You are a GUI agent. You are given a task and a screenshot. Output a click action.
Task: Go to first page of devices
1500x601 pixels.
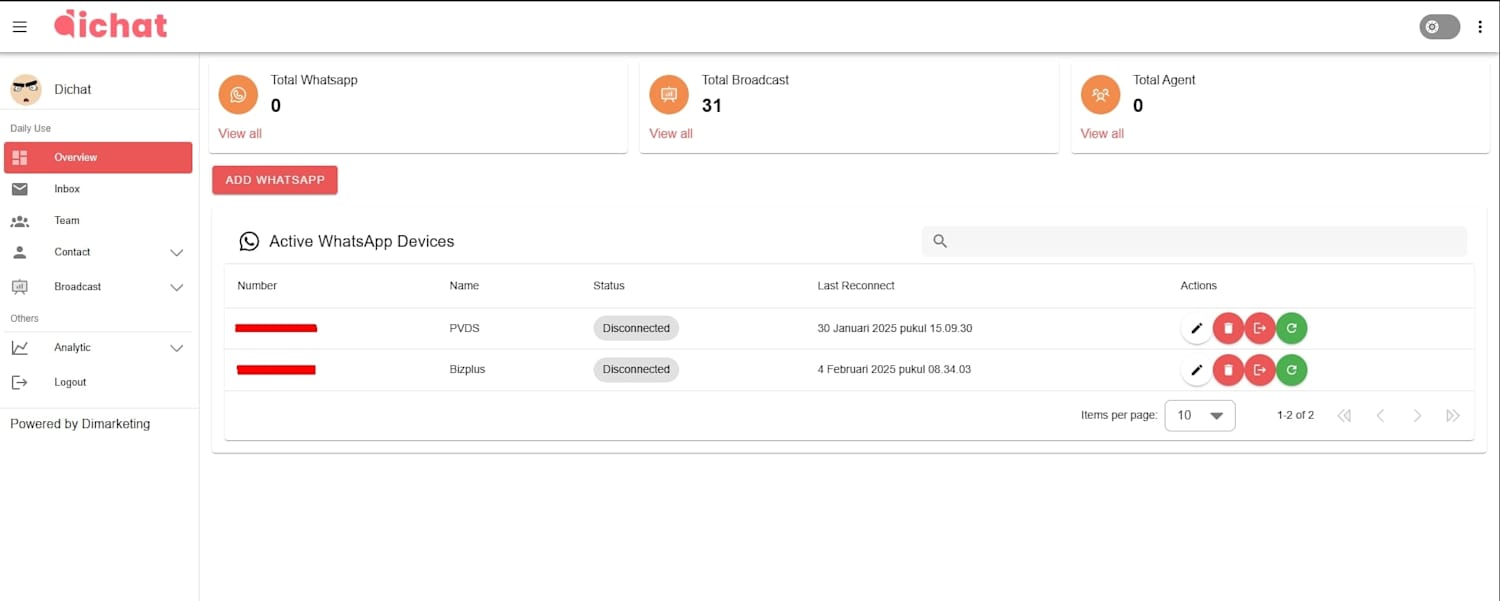(1344, 416)
